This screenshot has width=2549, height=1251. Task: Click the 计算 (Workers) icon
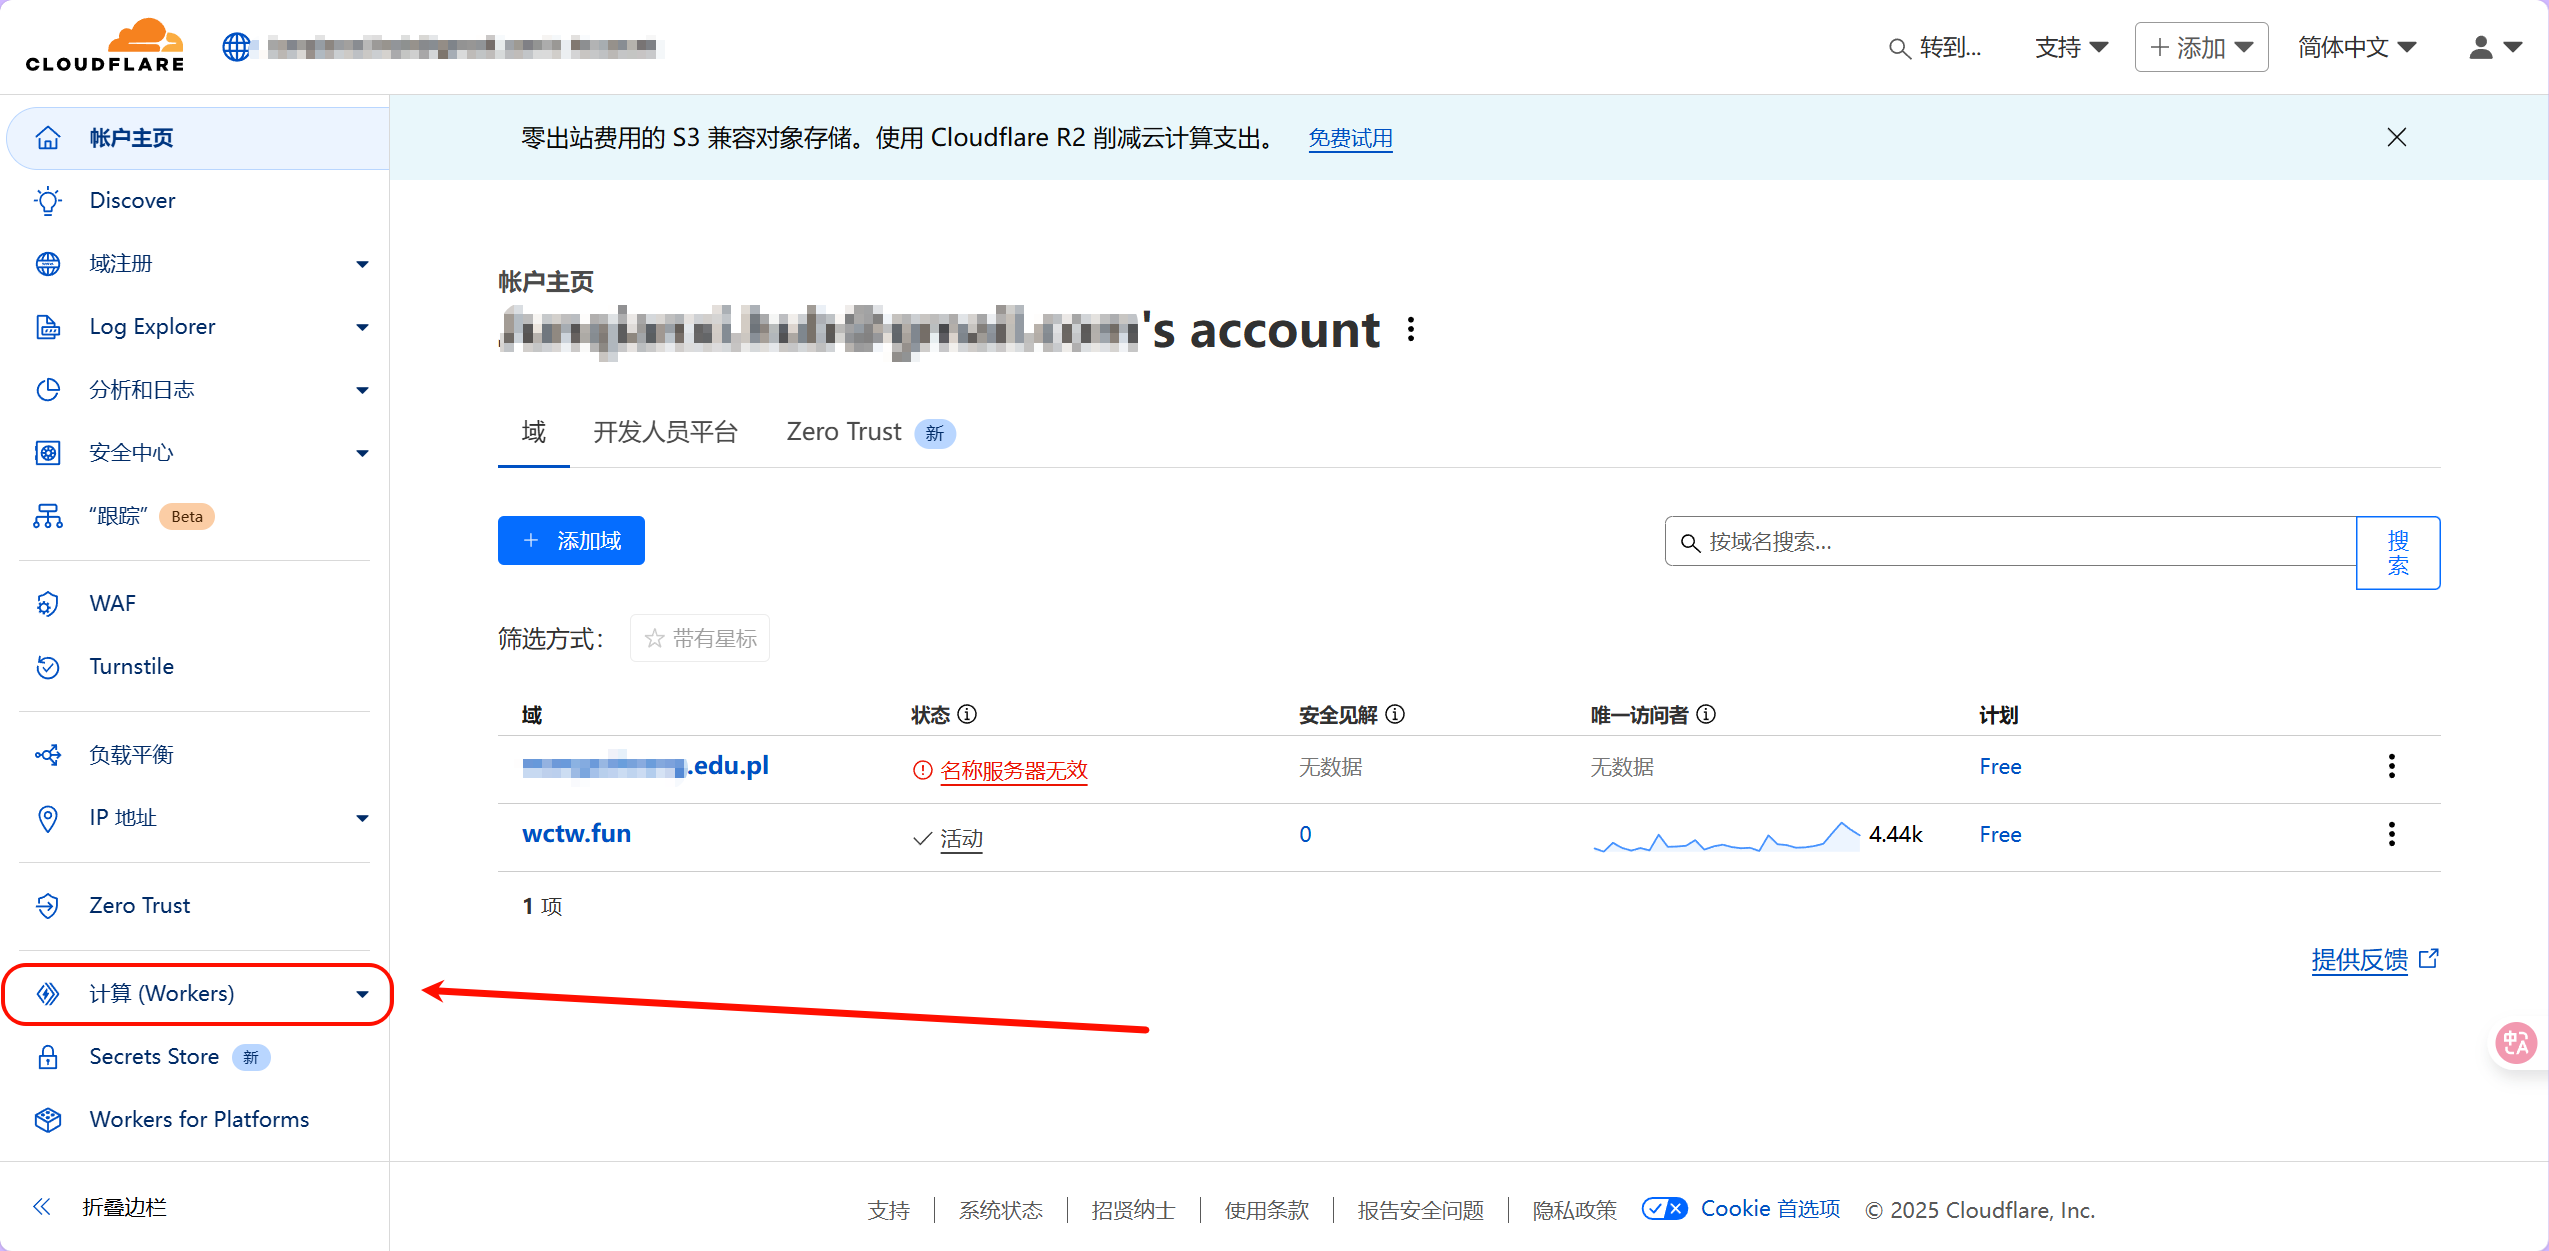click(x=48, y=993)
